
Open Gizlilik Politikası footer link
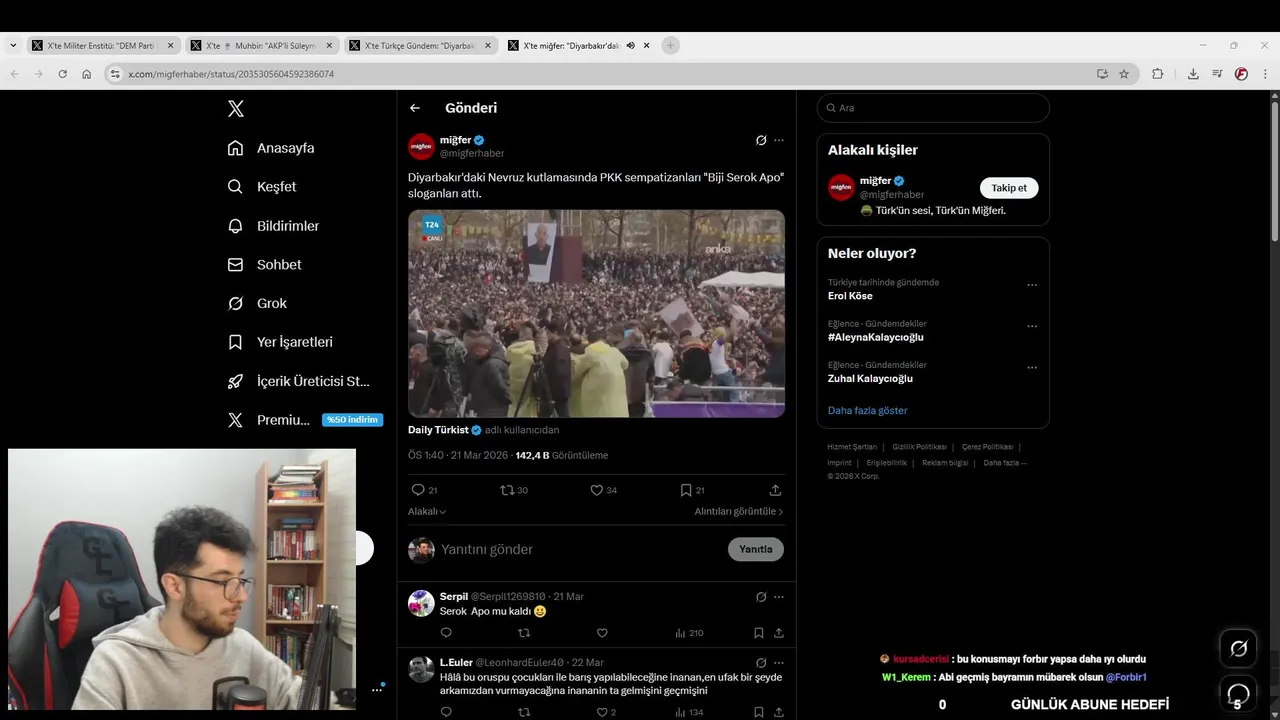click(919, 447)
